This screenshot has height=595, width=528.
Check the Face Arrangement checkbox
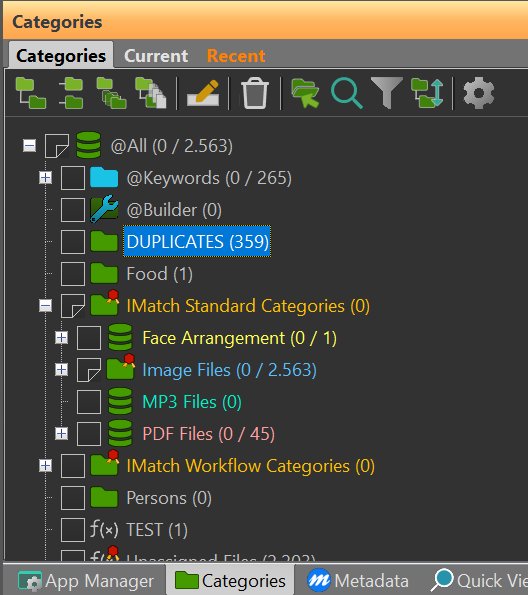click(88, 338)
